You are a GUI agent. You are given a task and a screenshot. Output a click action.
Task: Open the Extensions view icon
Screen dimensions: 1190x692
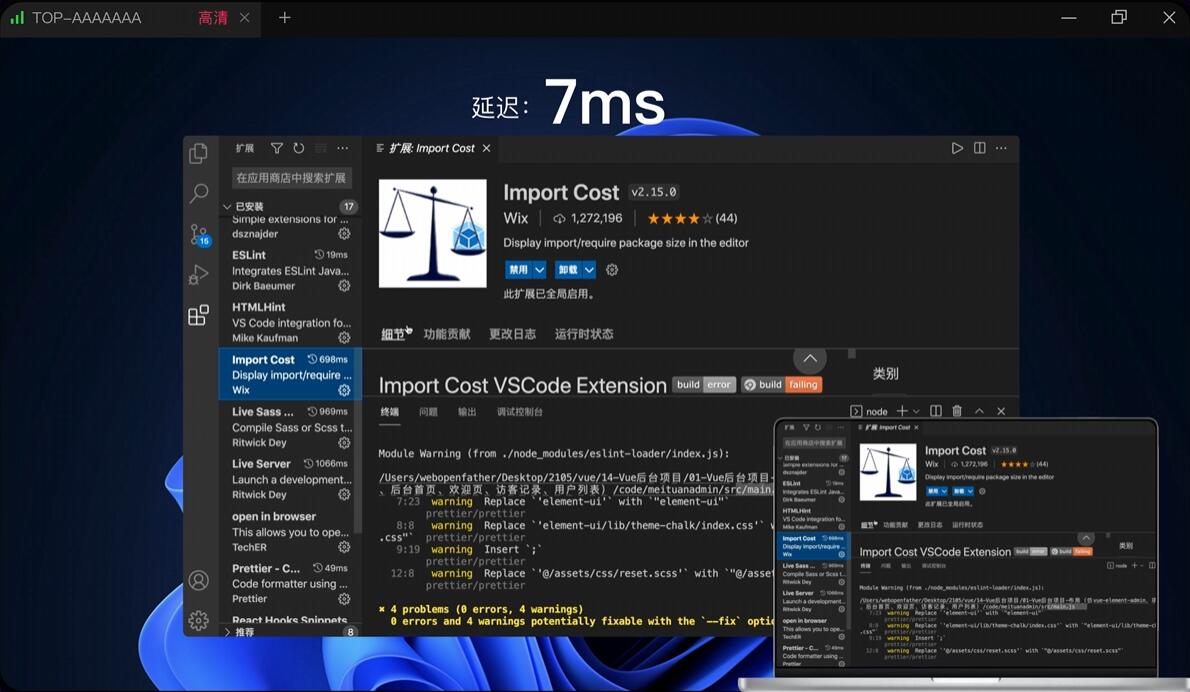pyautogui.click(x=198, y=315)
